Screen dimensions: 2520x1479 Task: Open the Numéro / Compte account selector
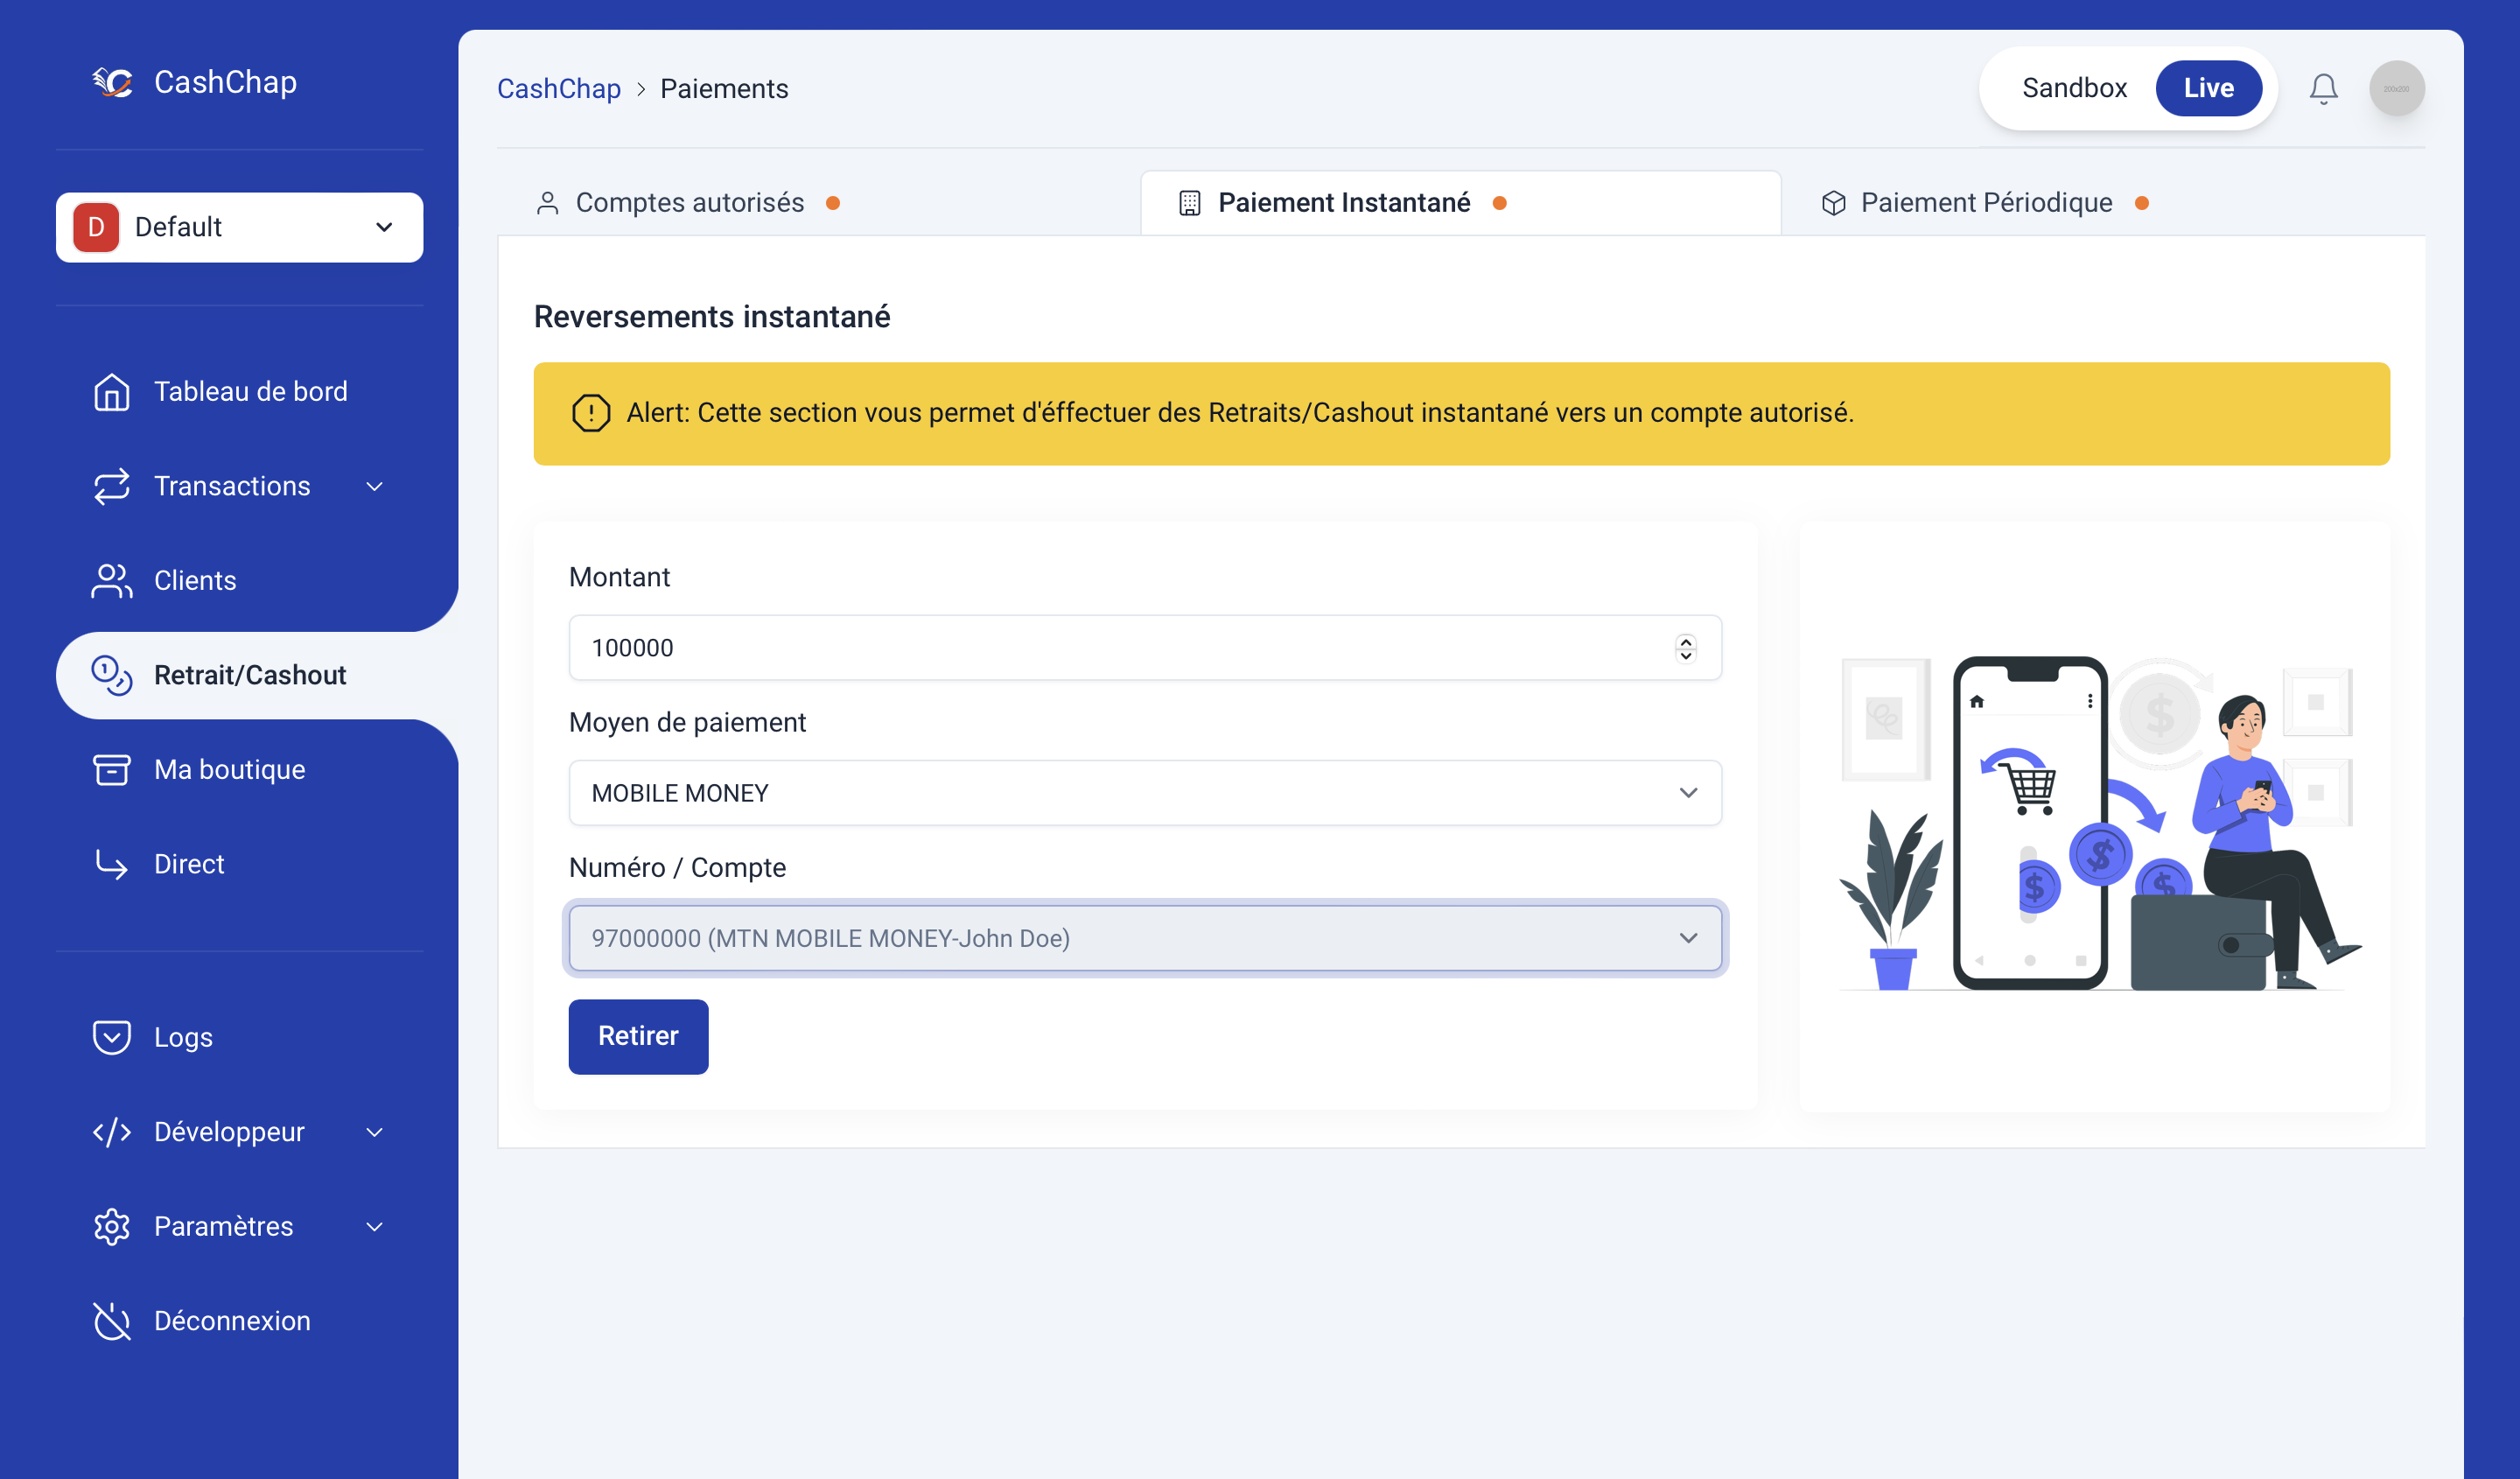(1144, 937)
